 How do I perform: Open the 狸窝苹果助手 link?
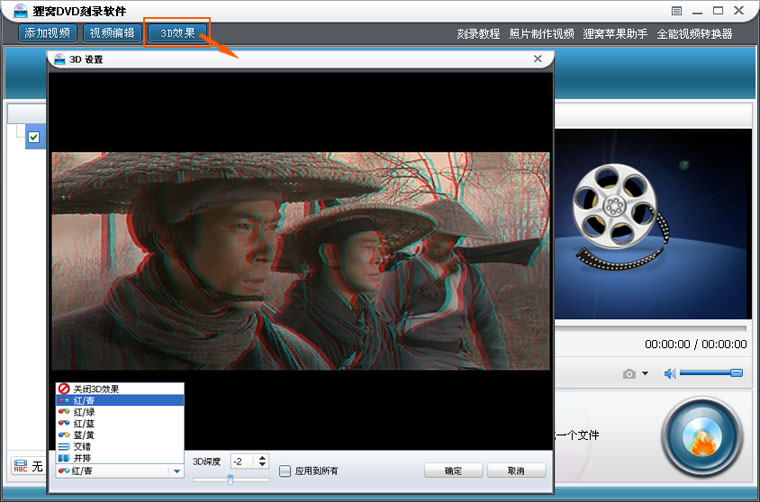(x=615, y=34)
